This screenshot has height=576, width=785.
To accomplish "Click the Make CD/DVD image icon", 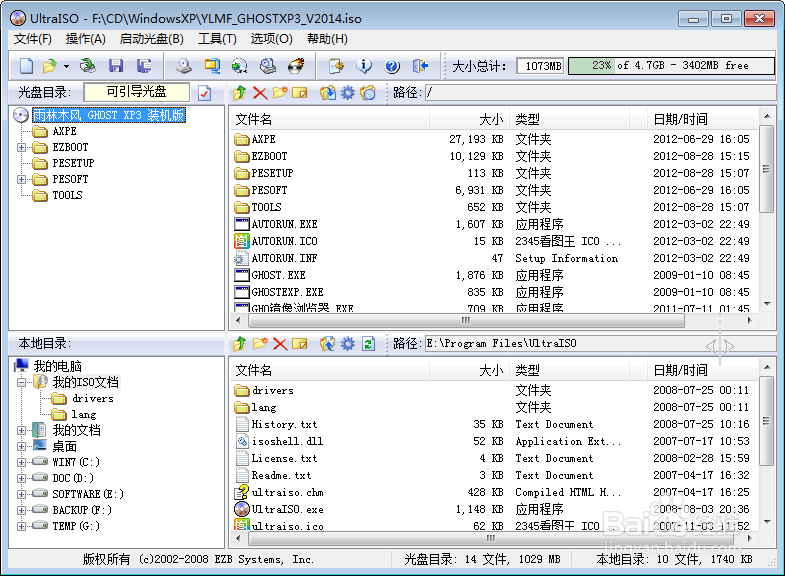I will [x=184, y=66].
